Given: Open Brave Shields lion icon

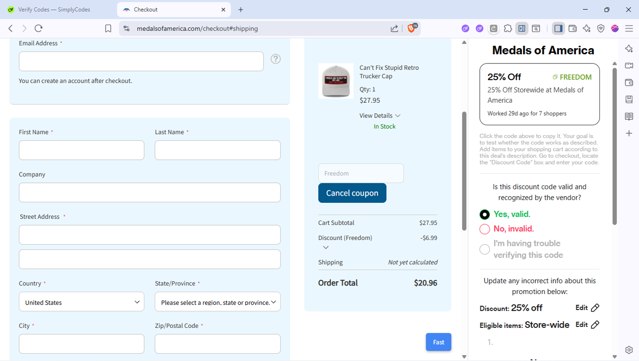Looking at the screenshot, I should pos(412,28).
